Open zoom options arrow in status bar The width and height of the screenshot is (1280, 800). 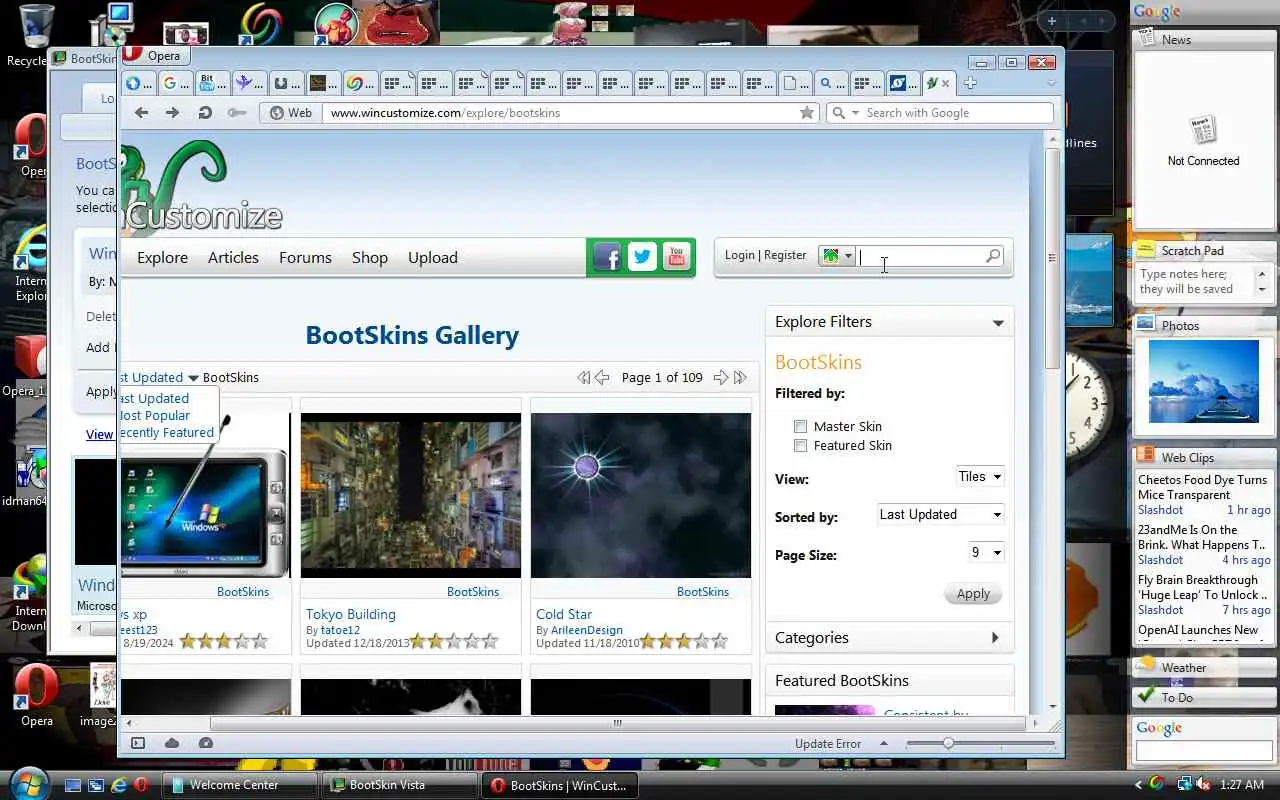(x=884, y=743)
